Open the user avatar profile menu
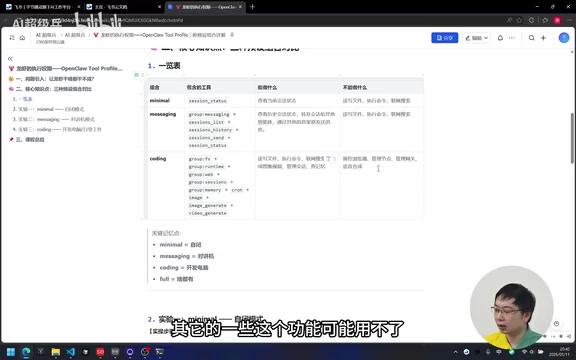 pyautogui.click(x=564, y=37)
